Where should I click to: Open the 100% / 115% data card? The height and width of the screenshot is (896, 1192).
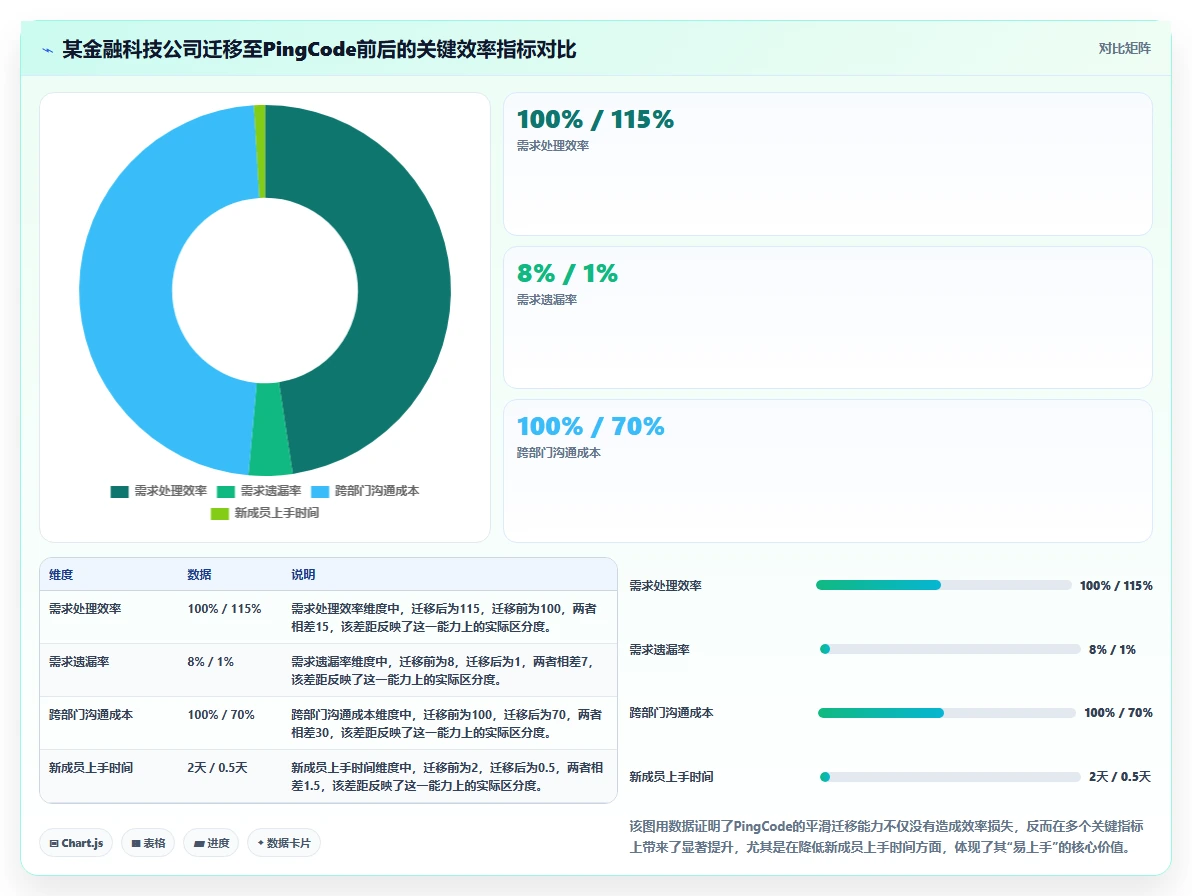click(x=828, y=164)
